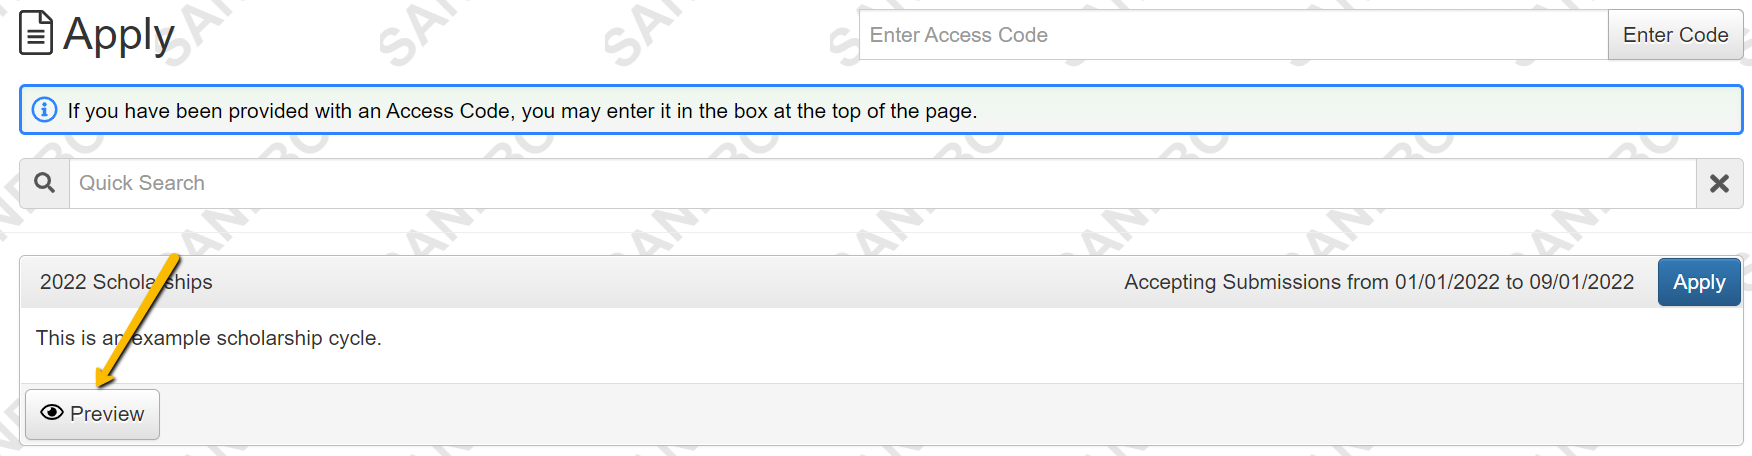Image resolution: width=1752 pixels, height=456 pixels.
Task: Submit using the Enter Code button
Action: [x=1675, y=35]
